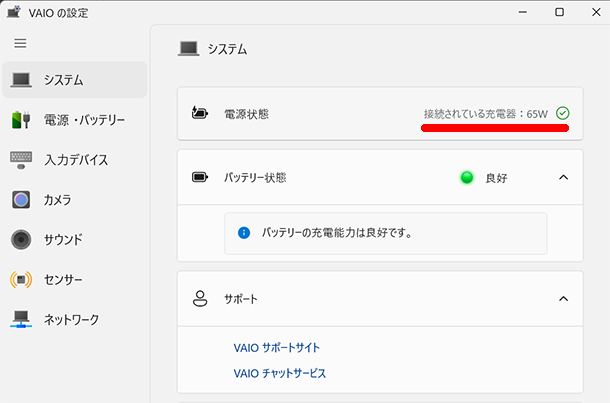Click the laptop icon in the システム page header
This screenshot has height=403, width=610.
click(x=189, y=49)
